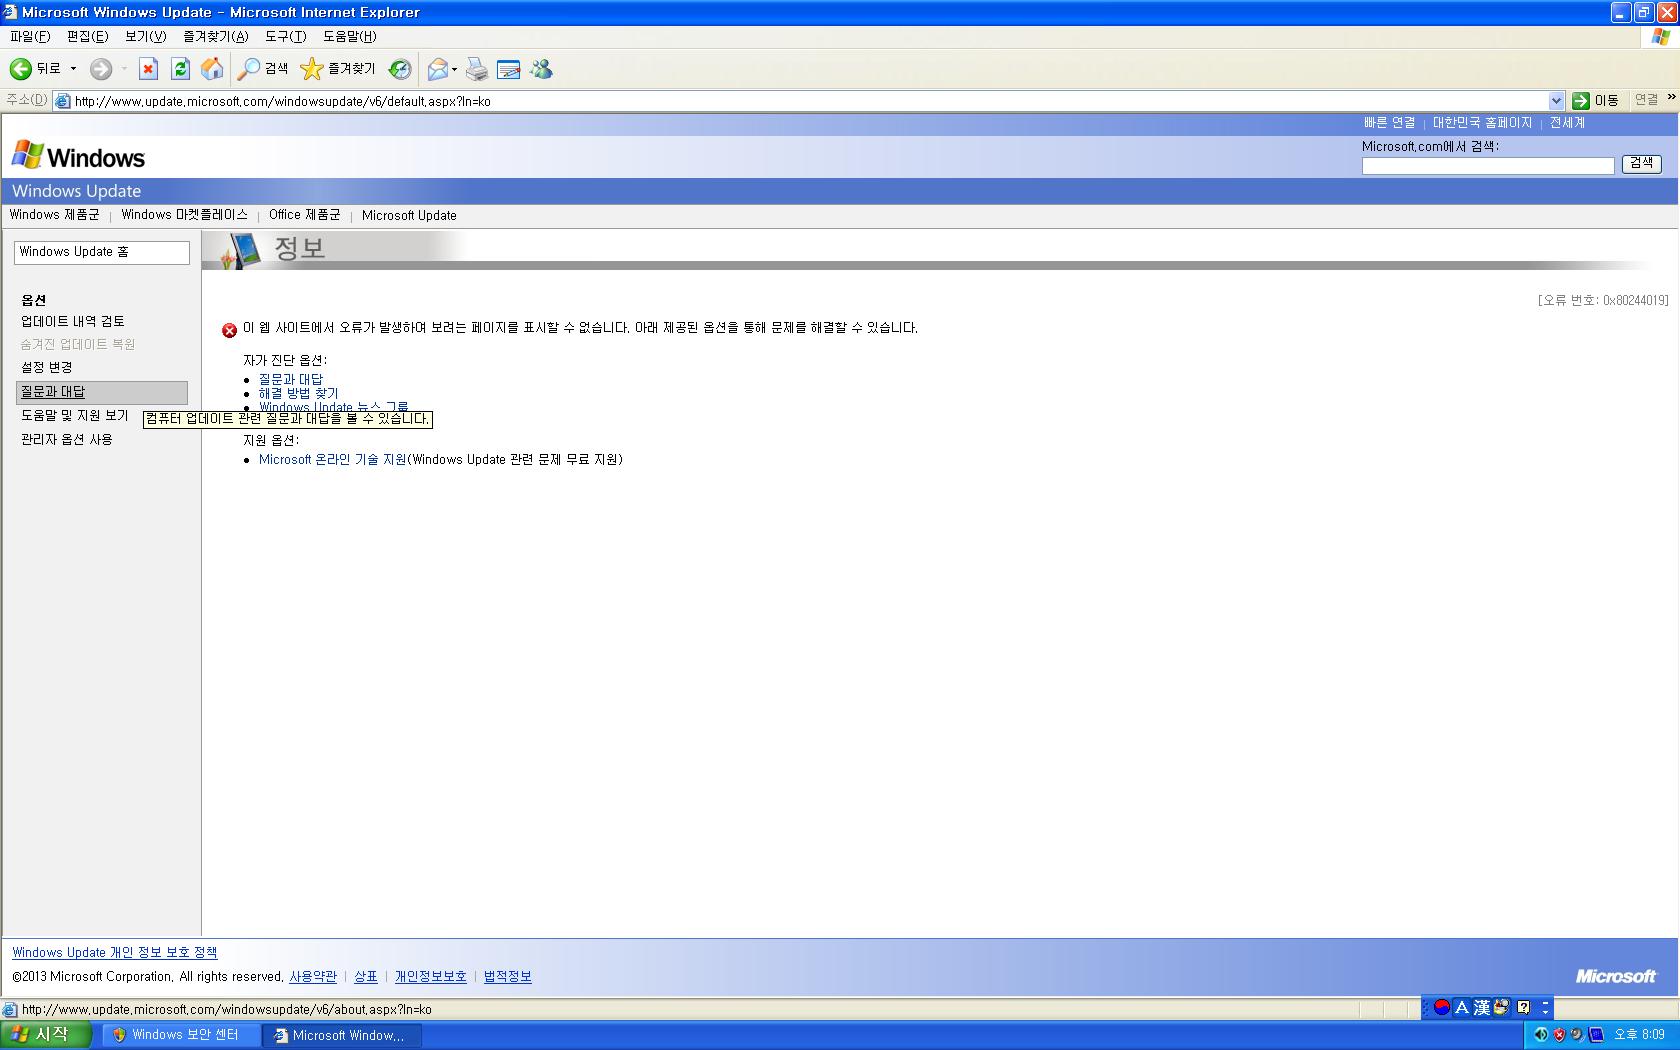Open Microsoft 온라인 기술 지원 link
Image resolution: width=1680 pixels, height=1050 pixels.
coord(332,460)
